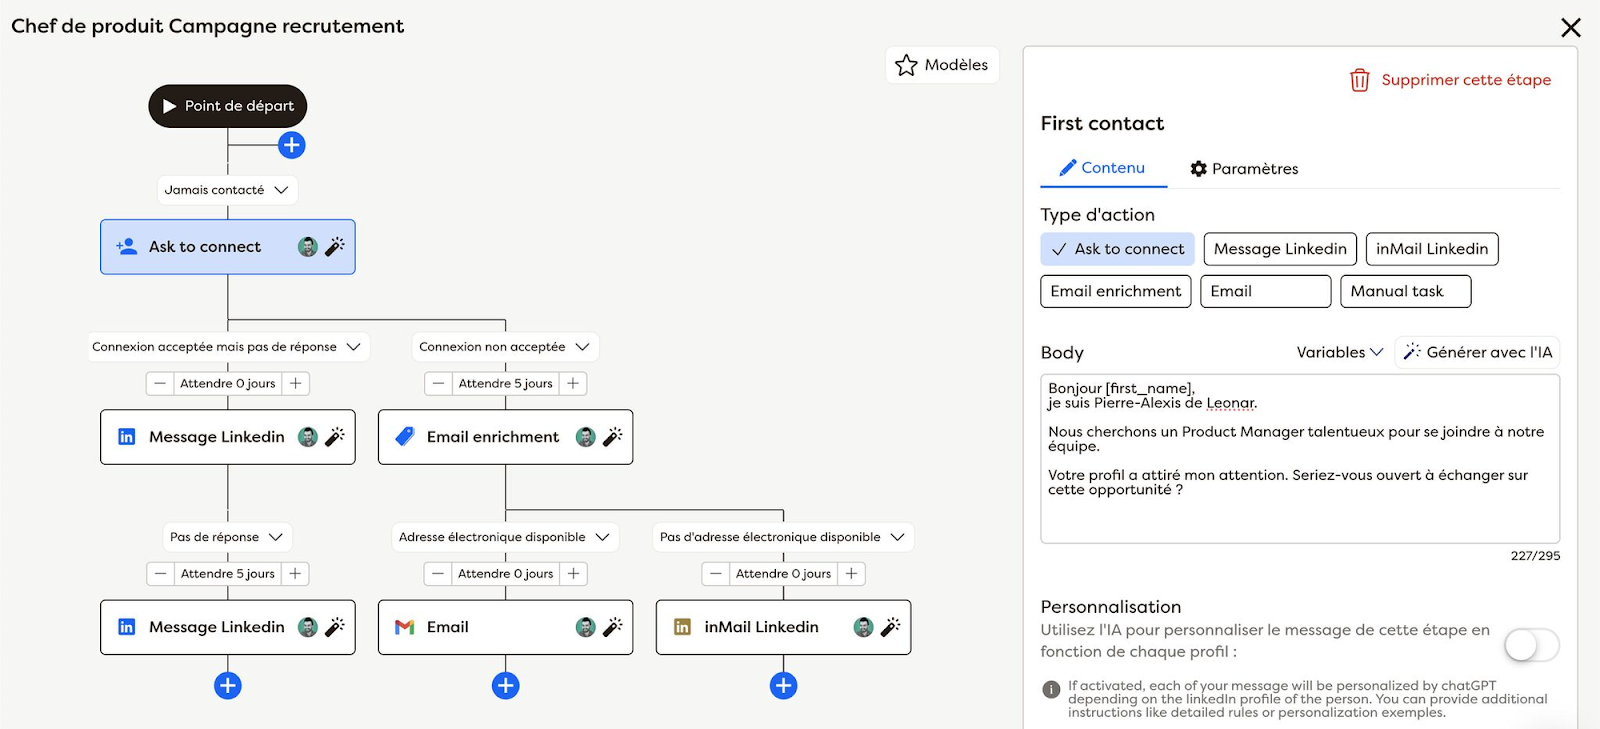This screenshot has height=729, width=1600.
Task: Click the trash icon next to Supprimer cette étape
Action: click(1360, 80)
